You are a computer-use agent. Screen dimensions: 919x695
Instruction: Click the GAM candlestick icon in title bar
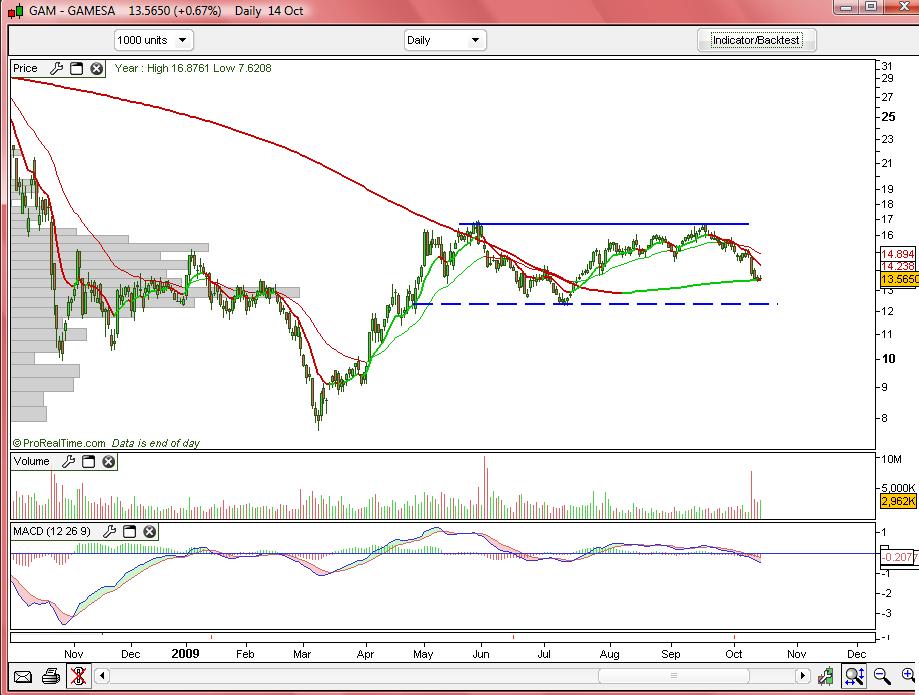16,11
